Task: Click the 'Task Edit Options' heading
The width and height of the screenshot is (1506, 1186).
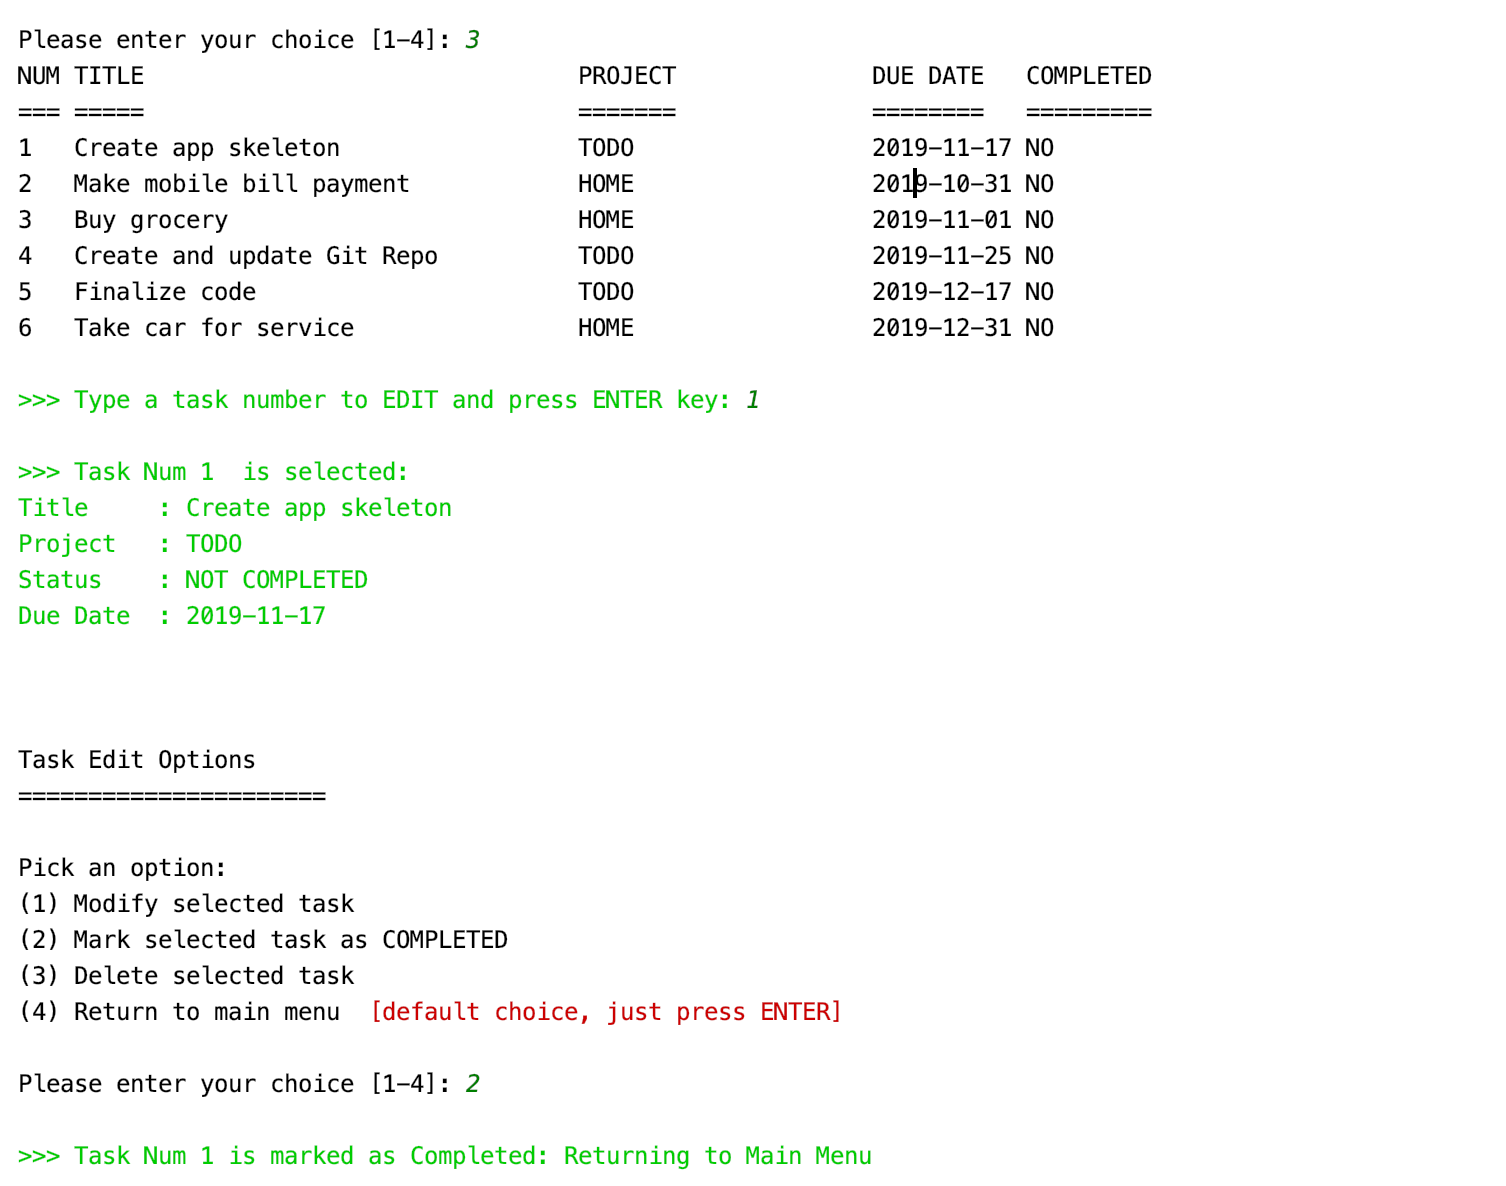Action: coord(137,760)
